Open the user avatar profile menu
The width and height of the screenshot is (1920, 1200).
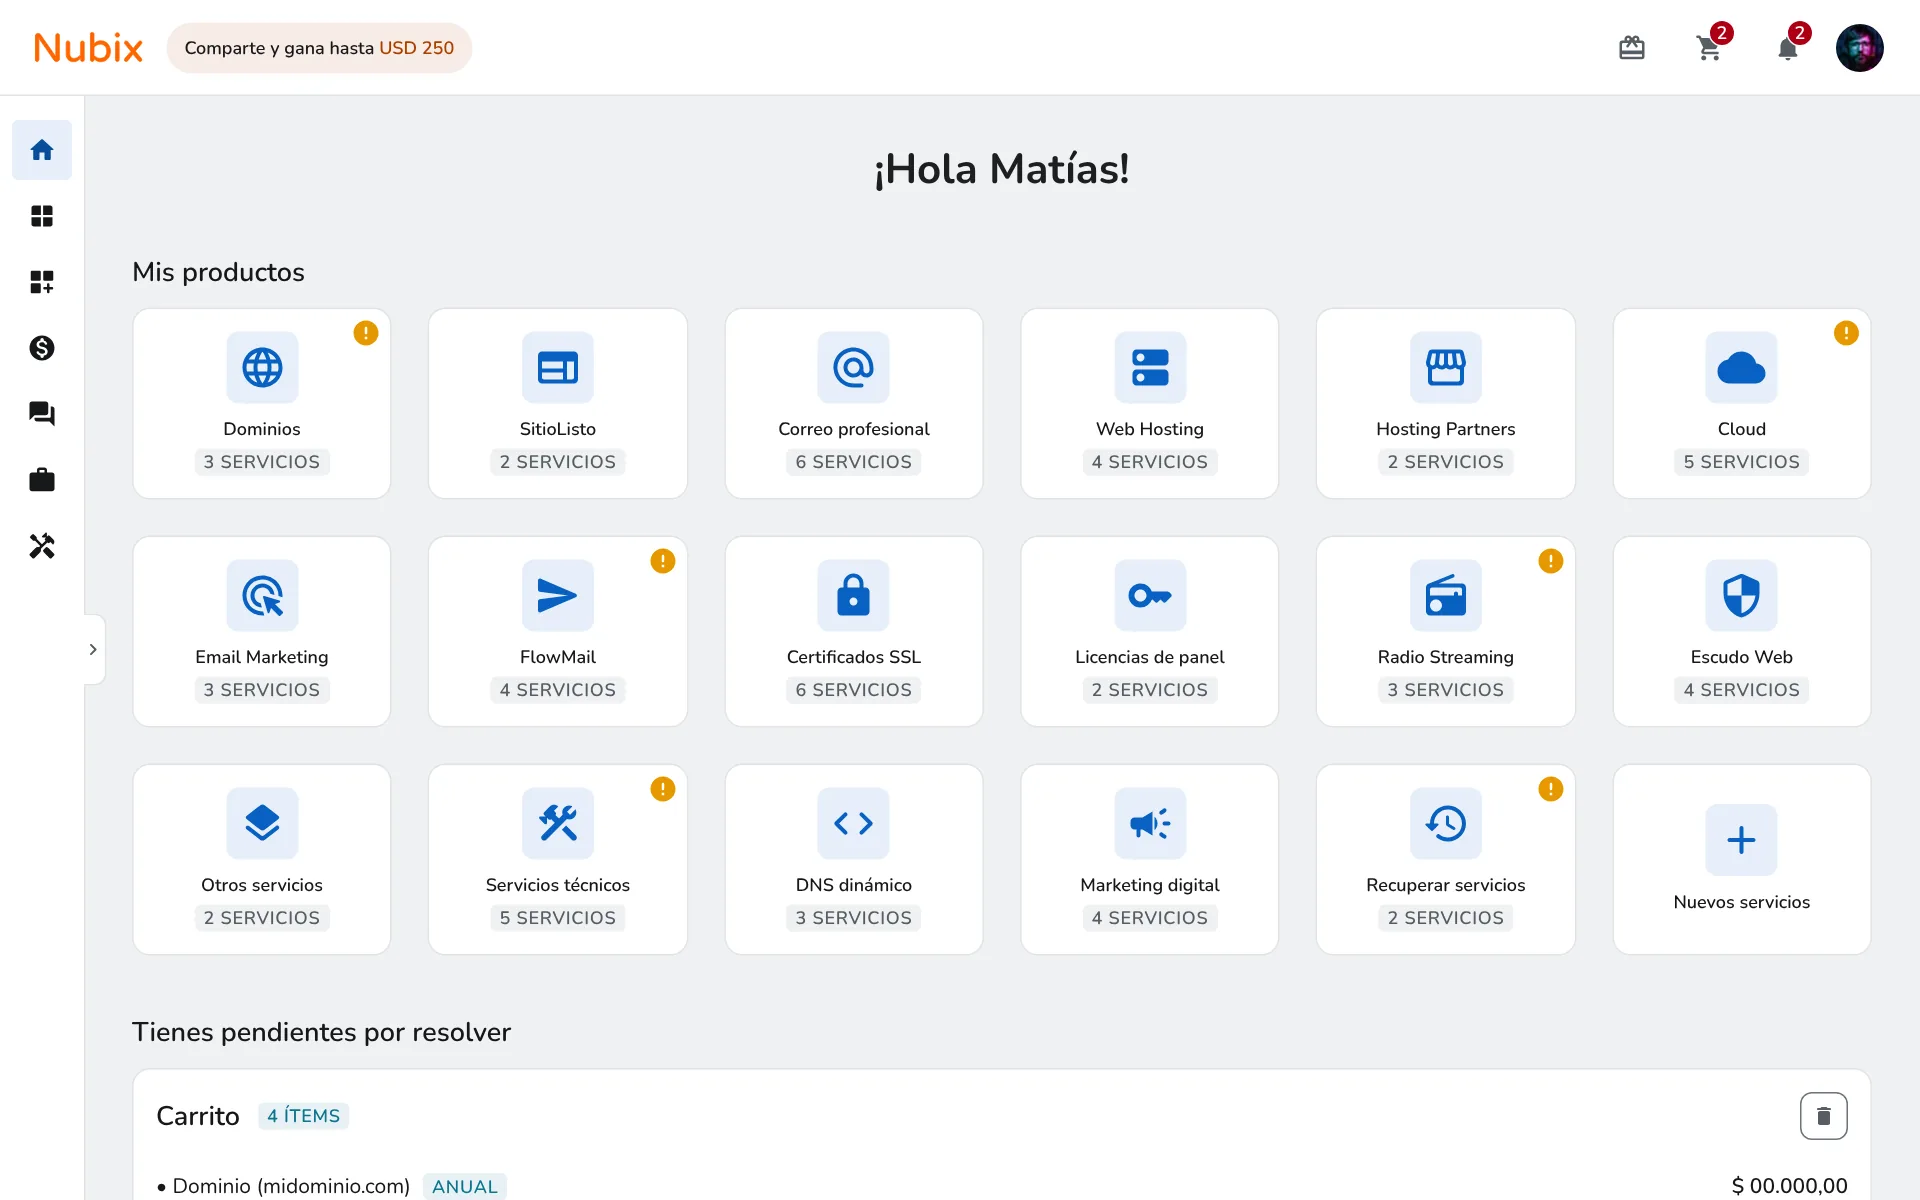click(1860, 48)
